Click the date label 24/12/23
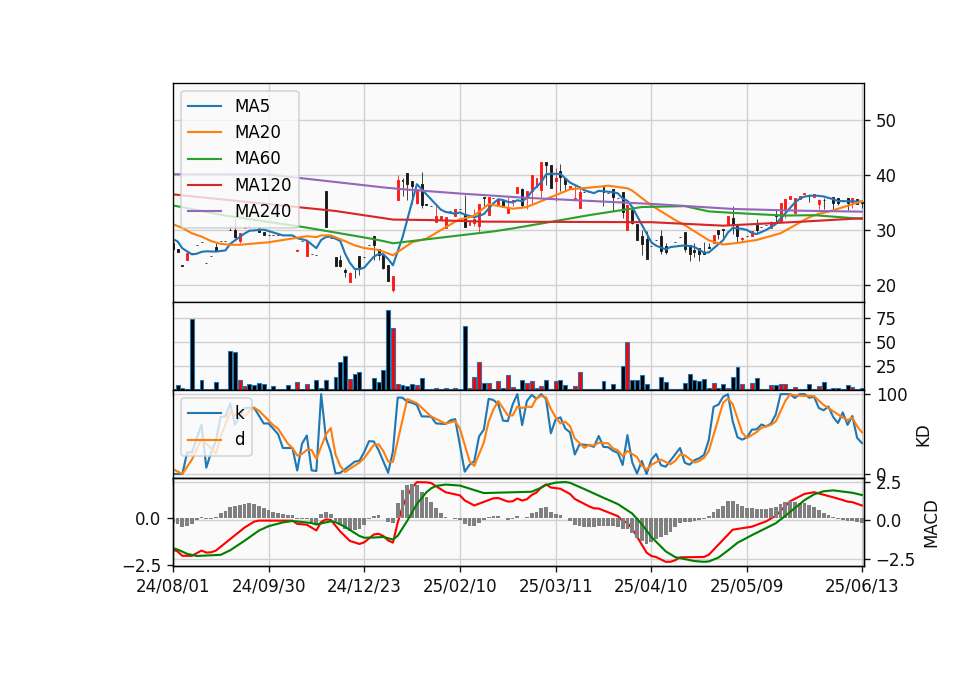 click(x=364, y=586)
